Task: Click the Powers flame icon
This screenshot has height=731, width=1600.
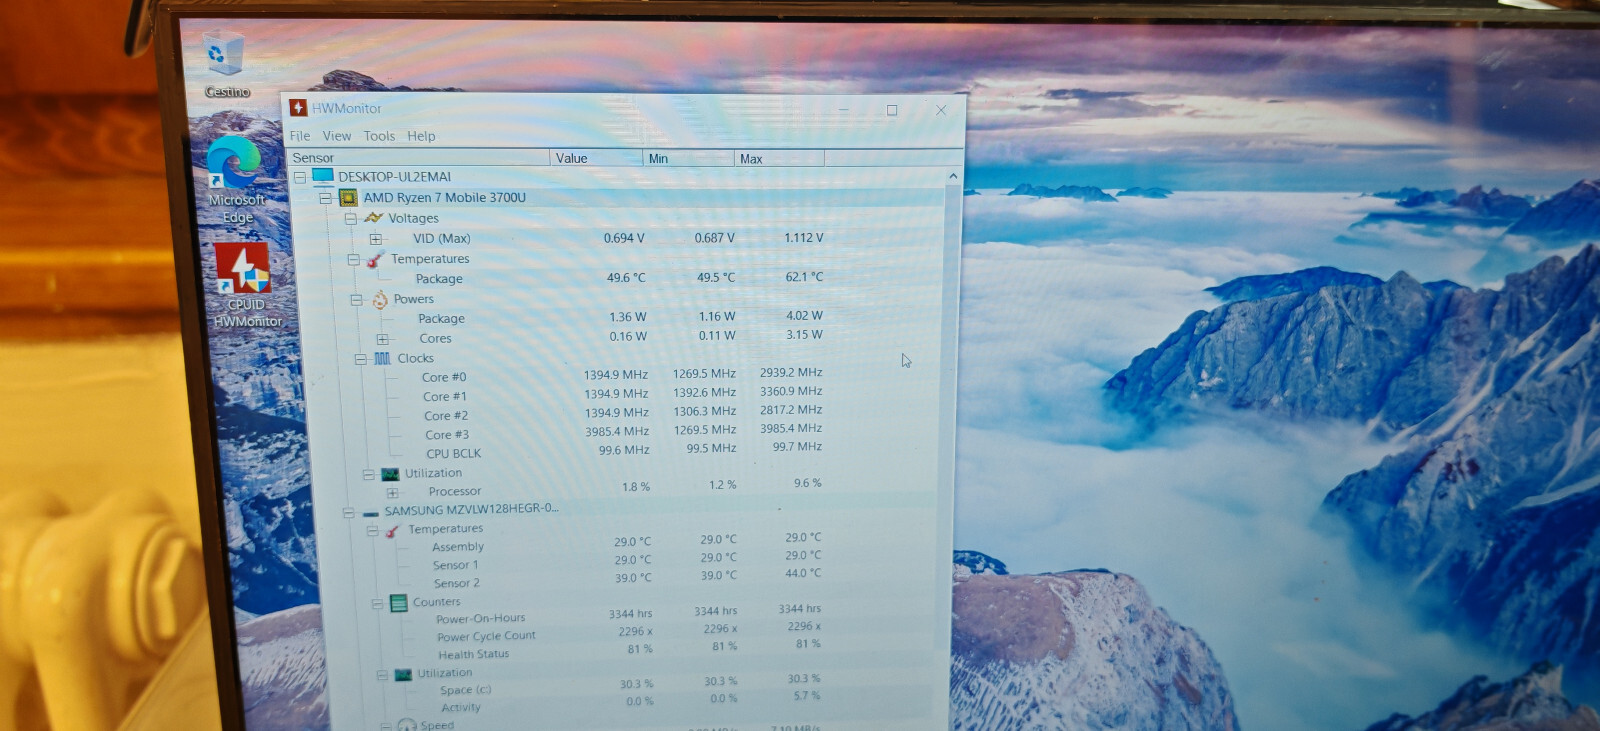Action: [380, 299]
